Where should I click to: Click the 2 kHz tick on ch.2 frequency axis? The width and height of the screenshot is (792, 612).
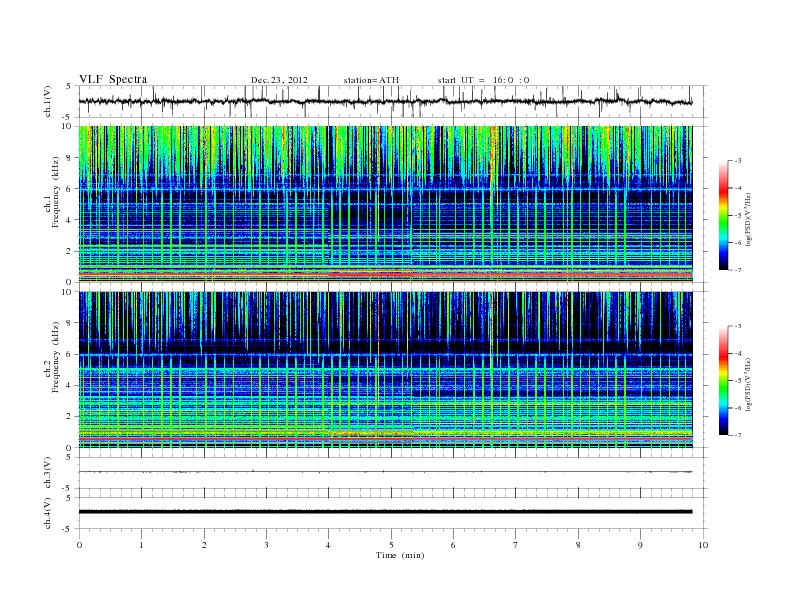pos(69,417)
